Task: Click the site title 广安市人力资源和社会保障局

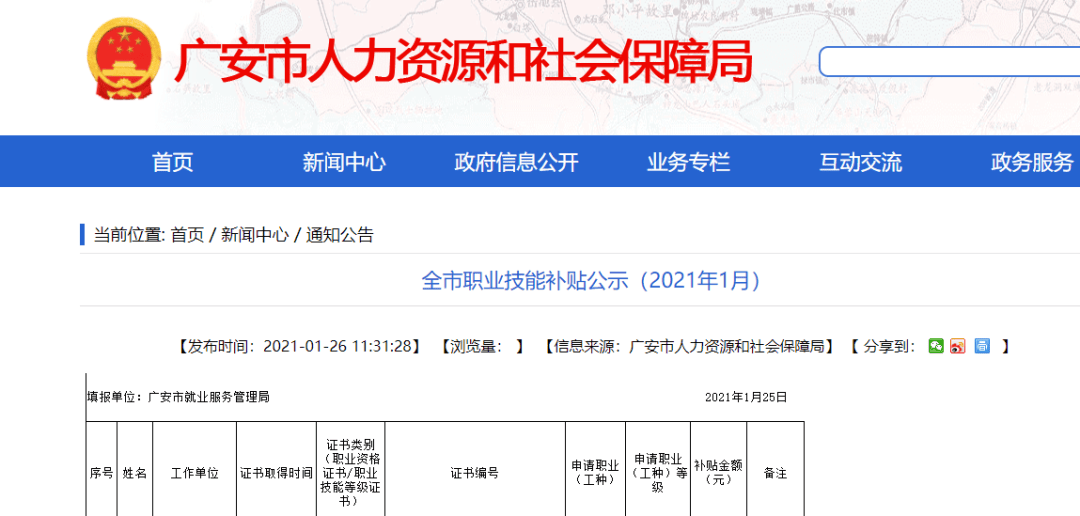Action: 462,64
